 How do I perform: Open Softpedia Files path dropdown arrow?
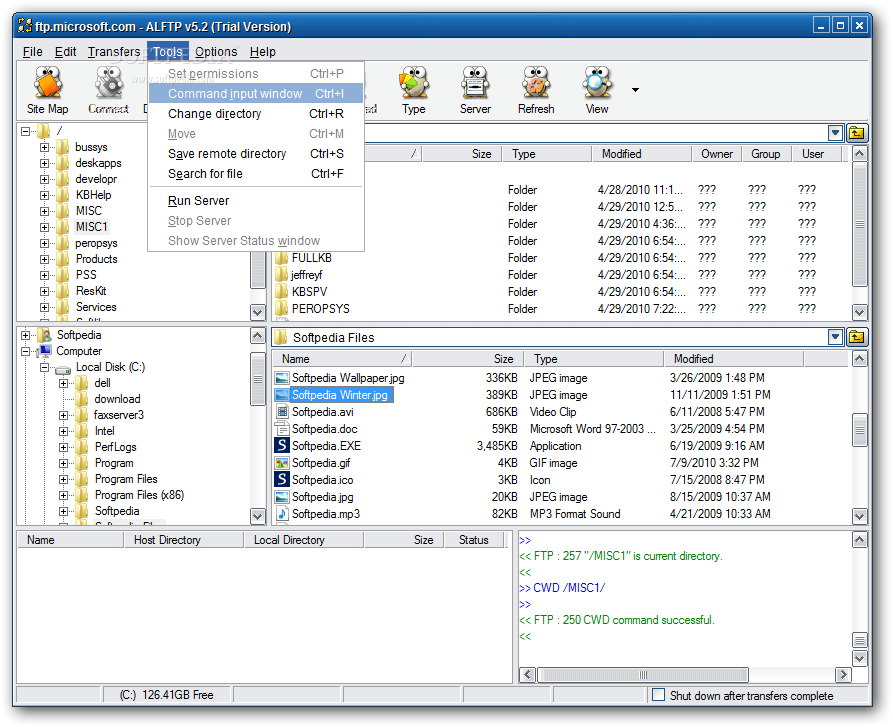835,337
